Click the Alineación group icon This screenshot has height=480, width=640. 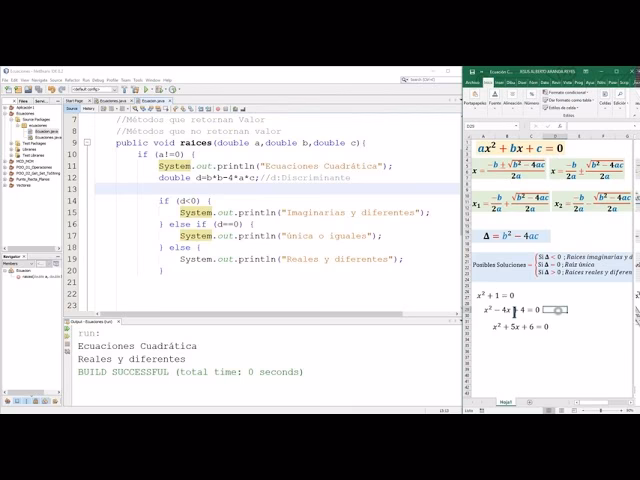click(x=512, y=97)
